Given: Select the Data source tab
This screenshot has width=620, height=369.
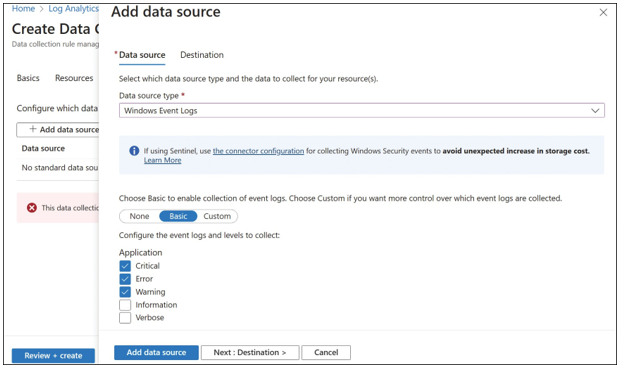Looking at the screenshot, I should [x=142, y=55].
